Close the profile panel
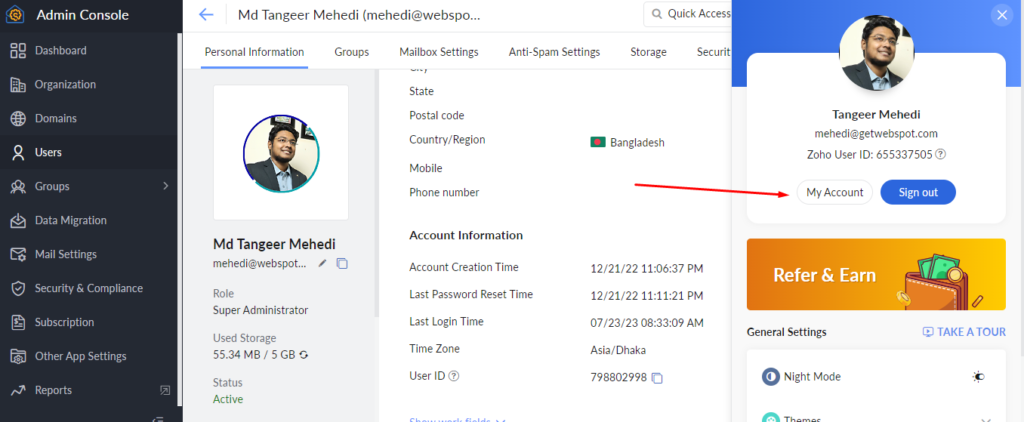The image size is (1024, 422). pos(1001,14)
